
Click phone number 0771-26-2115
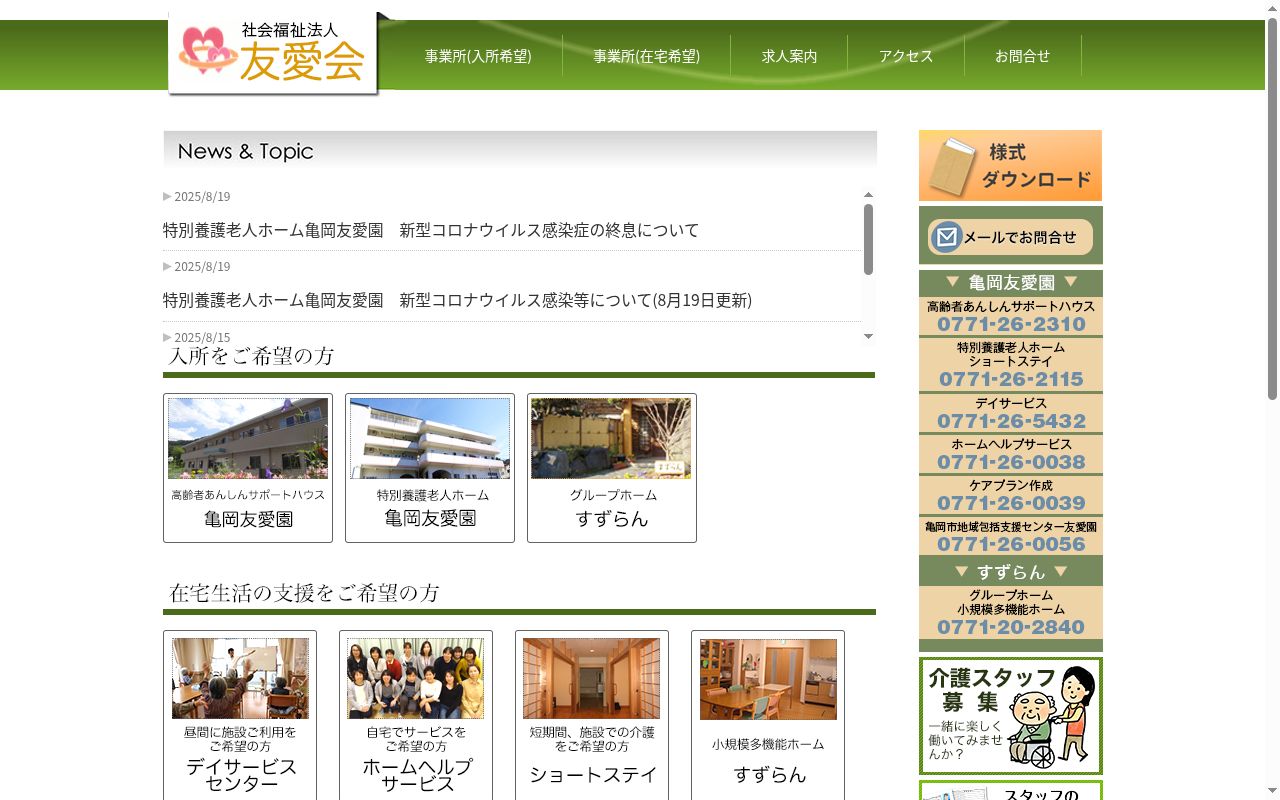tap(1011, 379)
